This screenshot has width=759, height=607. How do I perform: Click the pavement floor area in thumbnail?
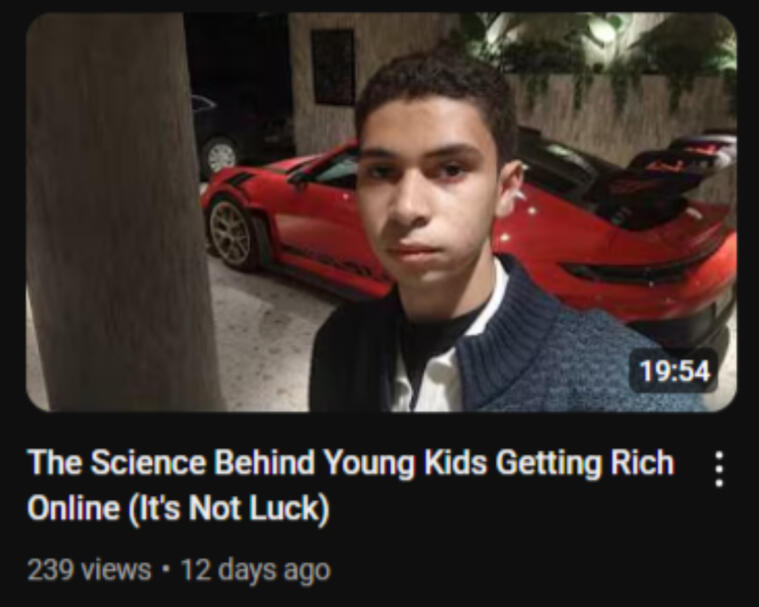(271, 339)
